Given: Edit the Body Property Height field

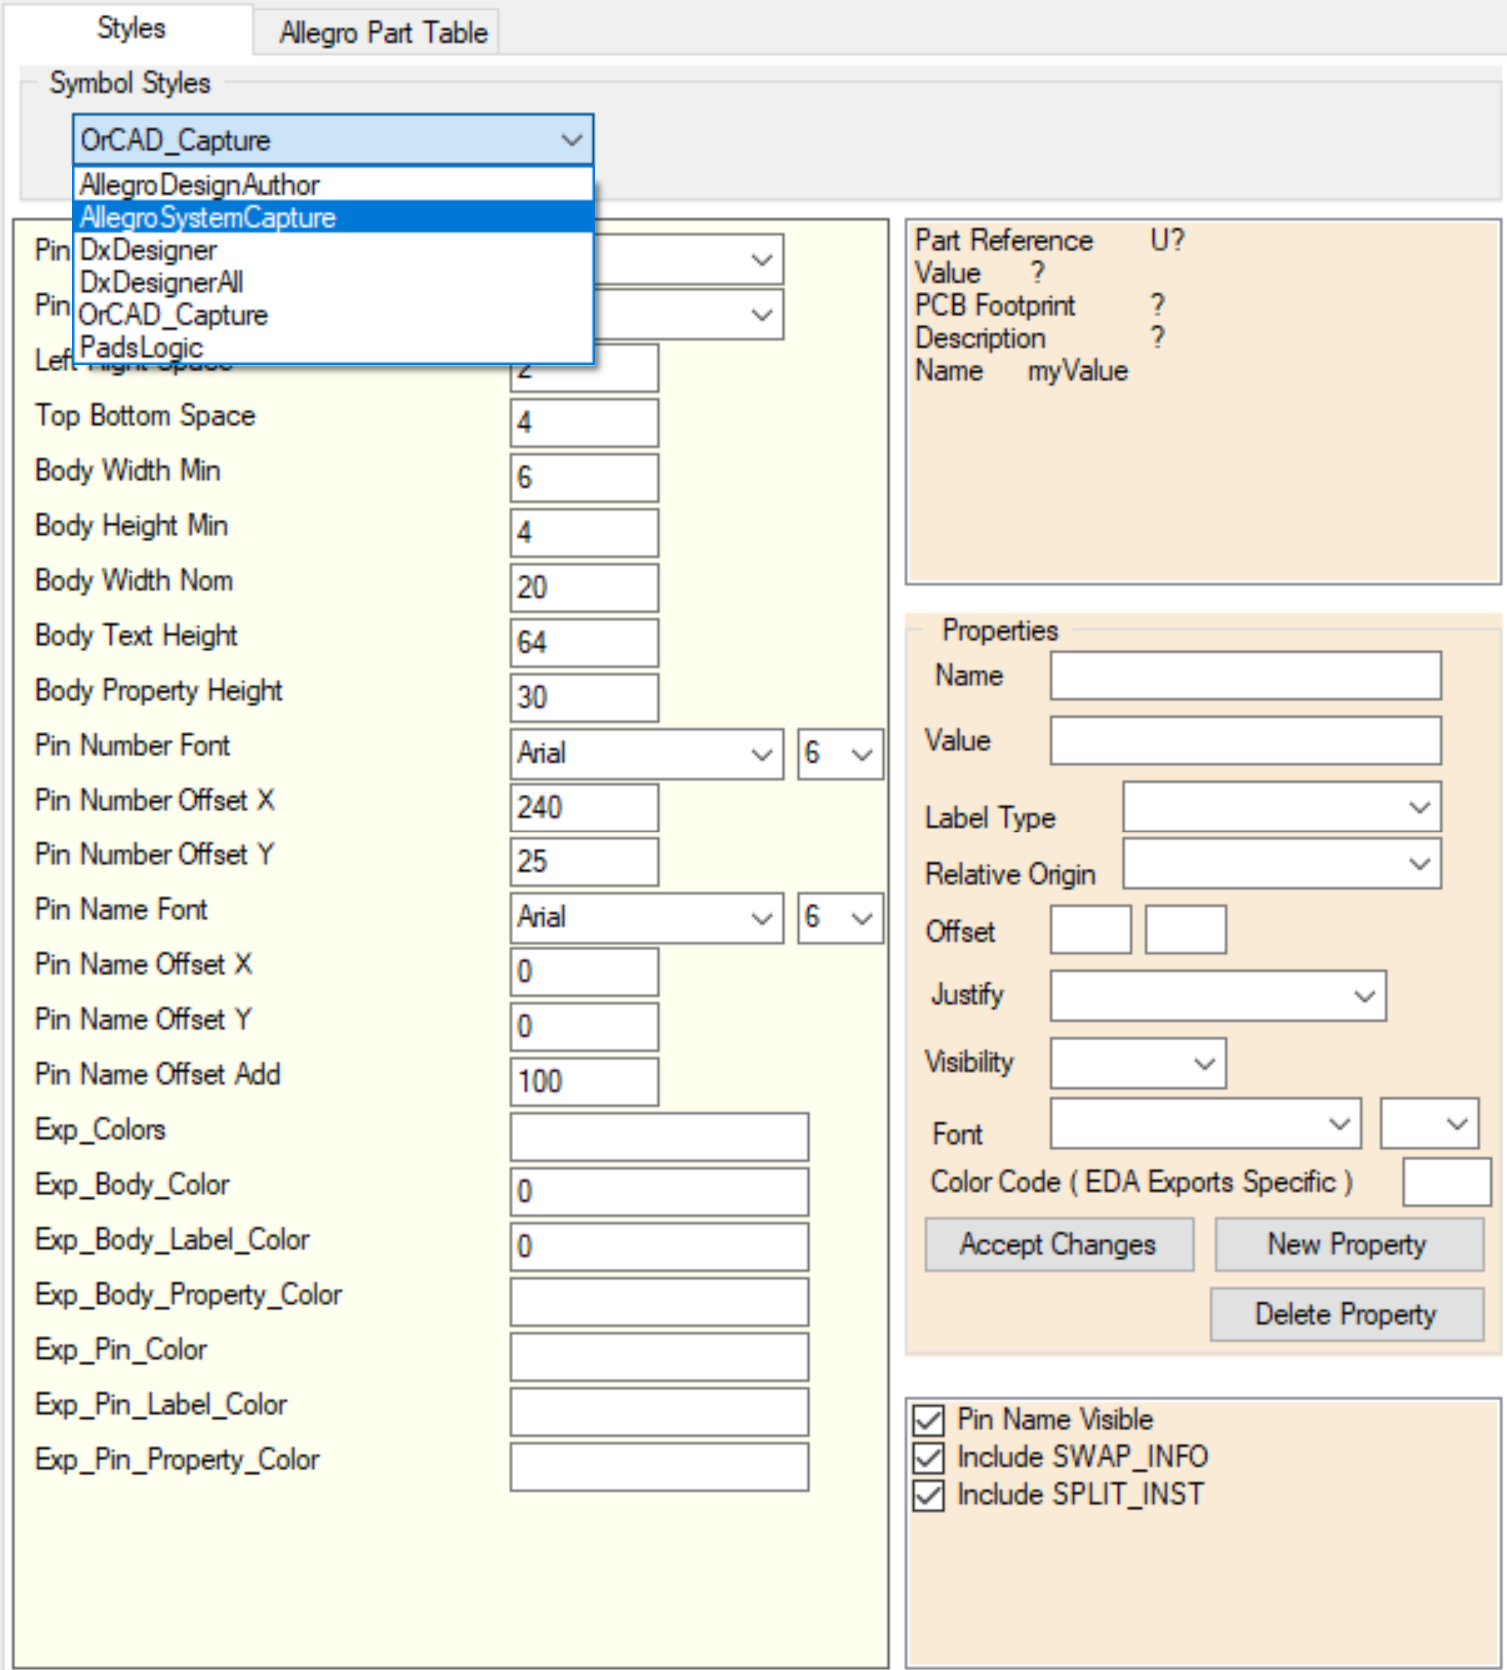Looking at the screenshot, I should coord(584,698).
